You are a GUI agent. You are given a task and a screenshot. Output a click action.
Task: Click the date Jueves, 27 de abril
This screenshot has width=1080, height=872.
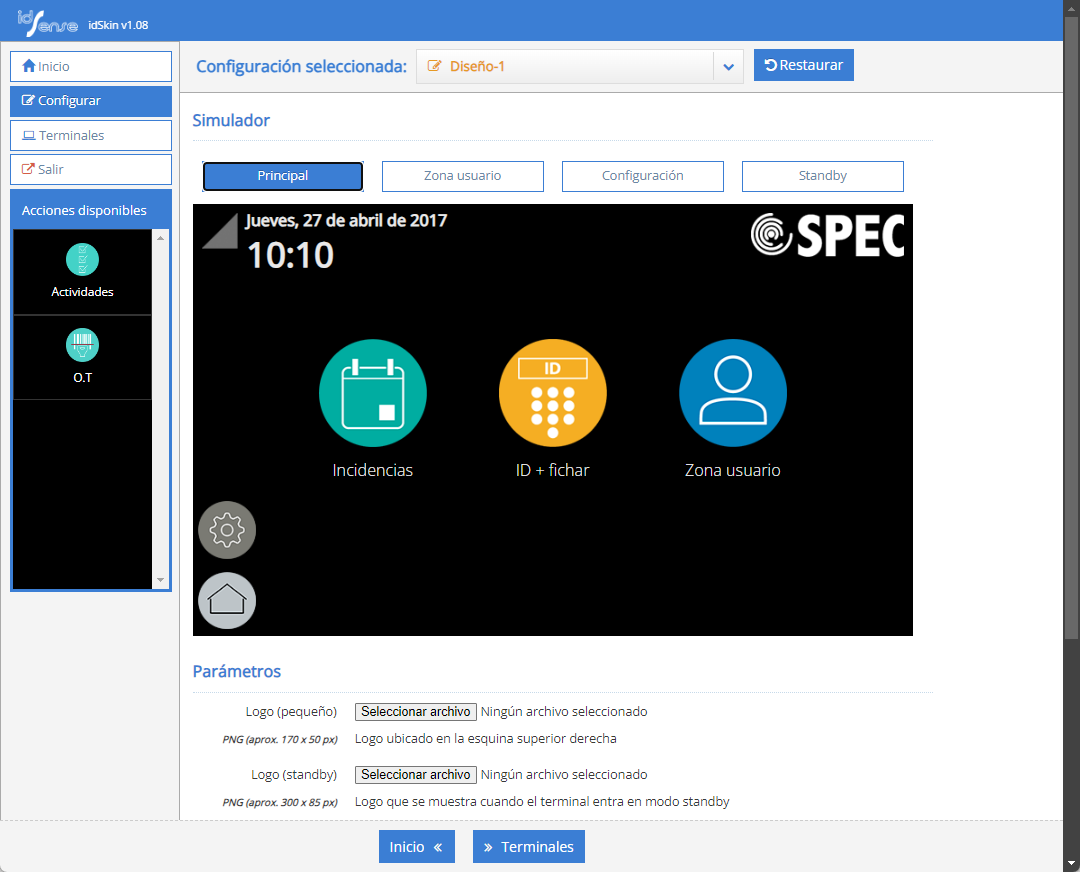coord(346,221)
